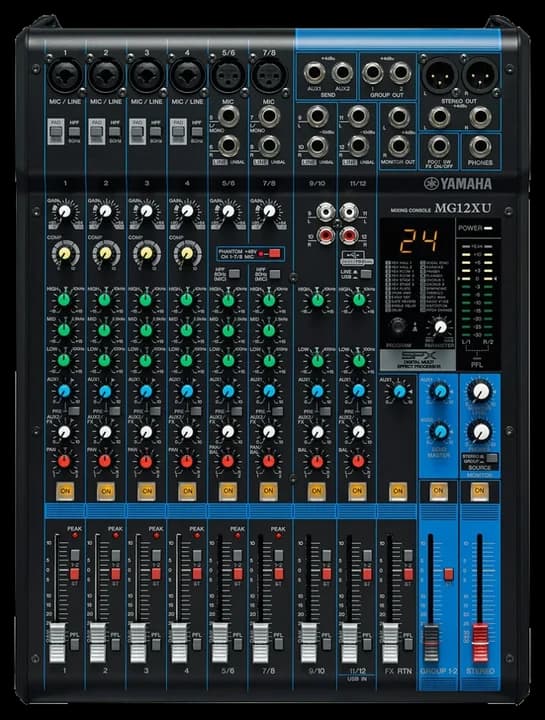Click channel 9/10 green LOW EQ knob
545x720 pixels.
[x=317, y=360]
